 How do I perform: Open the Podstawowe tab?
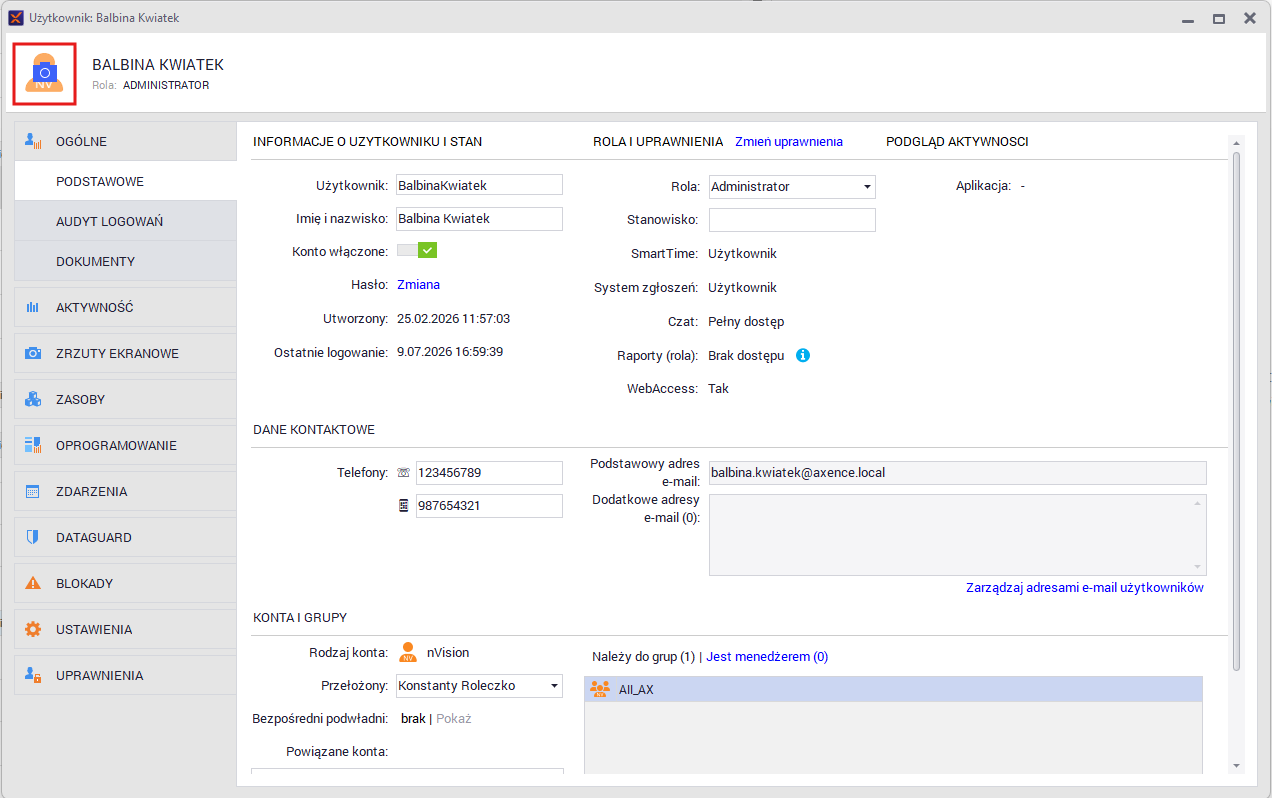tap(126, 182)
